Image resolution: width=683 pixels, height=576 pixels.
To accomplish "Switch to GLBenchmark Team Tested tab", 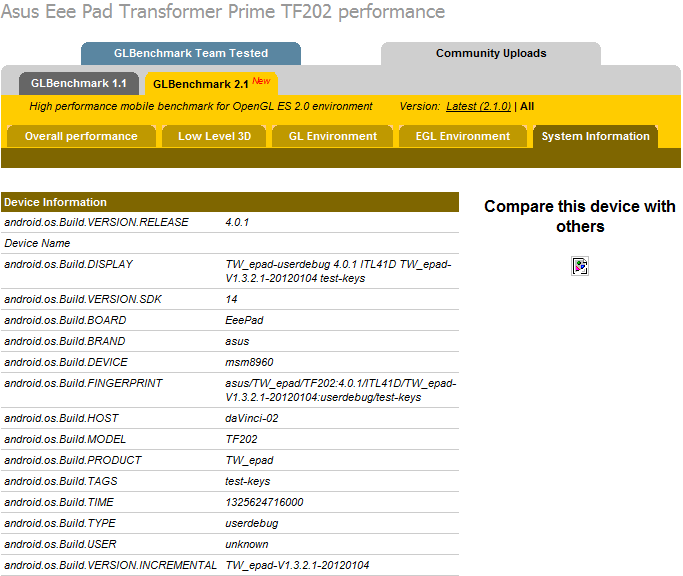I will pyautogui.click(x=191, y=53).
